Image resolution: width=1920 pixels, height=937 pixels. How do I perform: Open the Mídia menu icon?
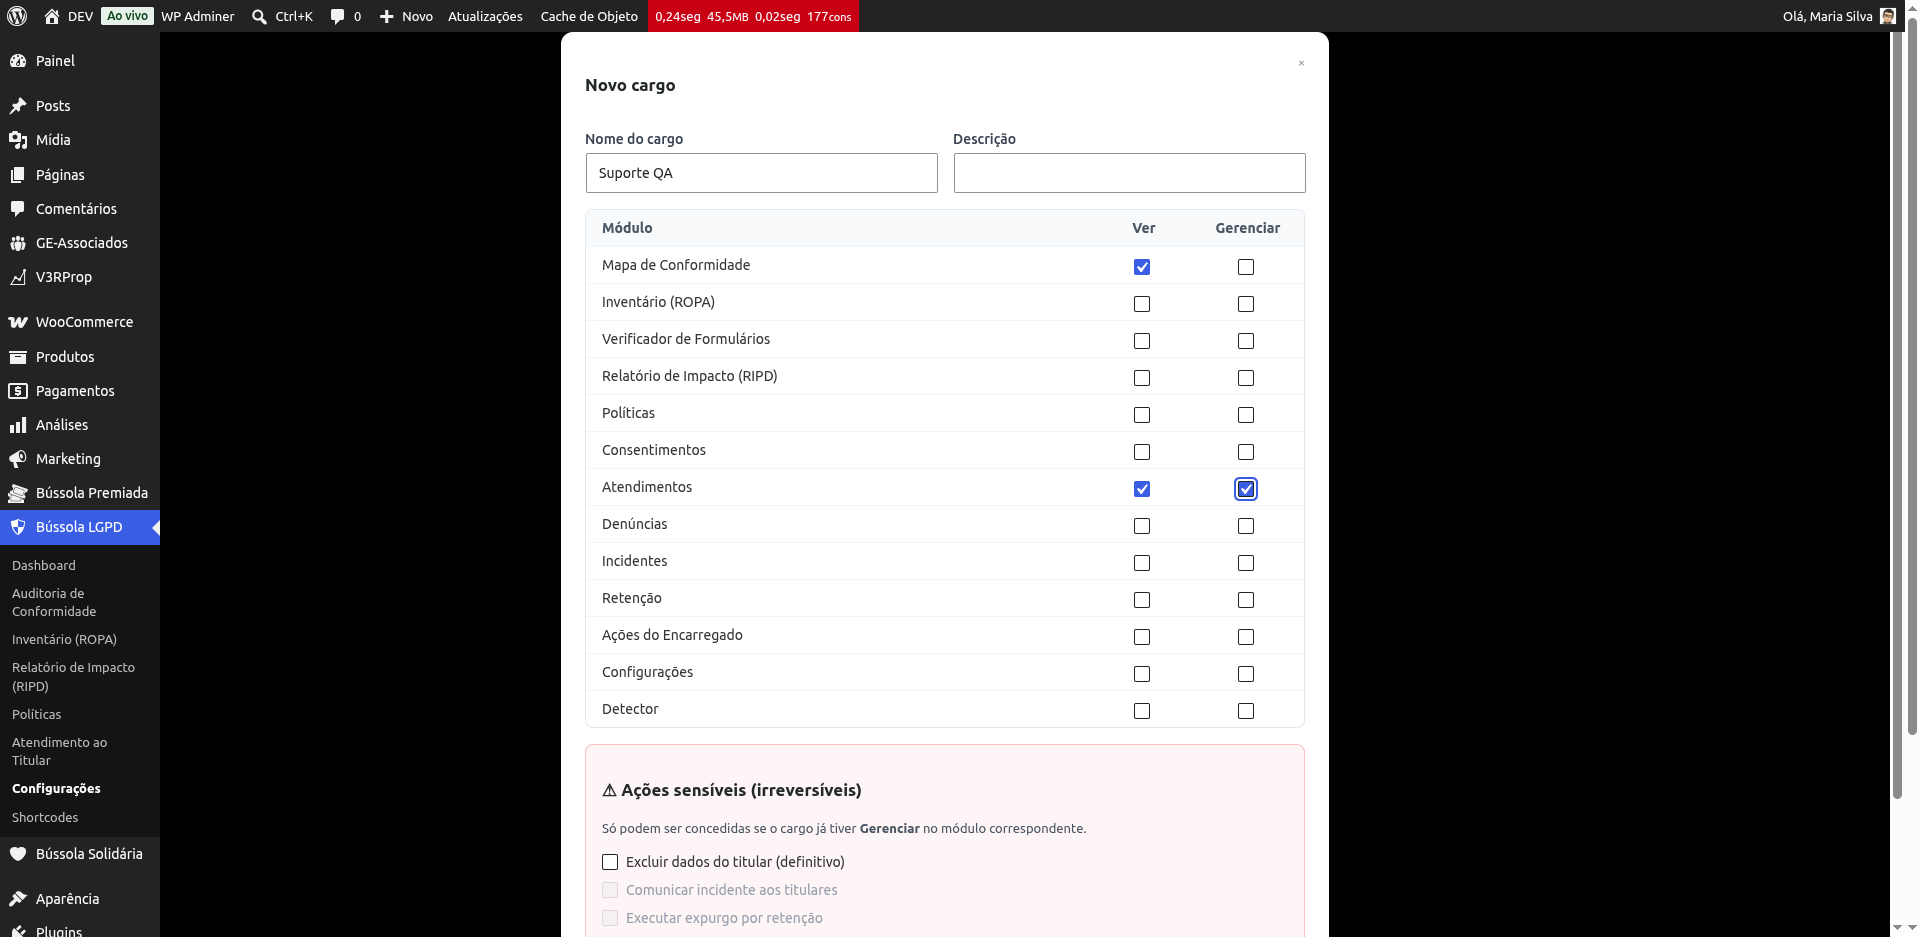click(x=18, y=140)
